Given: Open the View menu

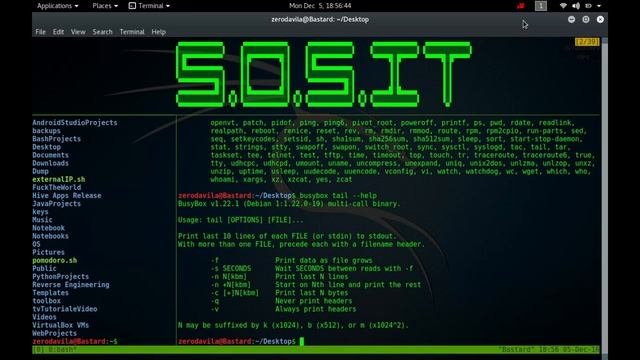Looking at the screenshot, I should pos(78,32).
